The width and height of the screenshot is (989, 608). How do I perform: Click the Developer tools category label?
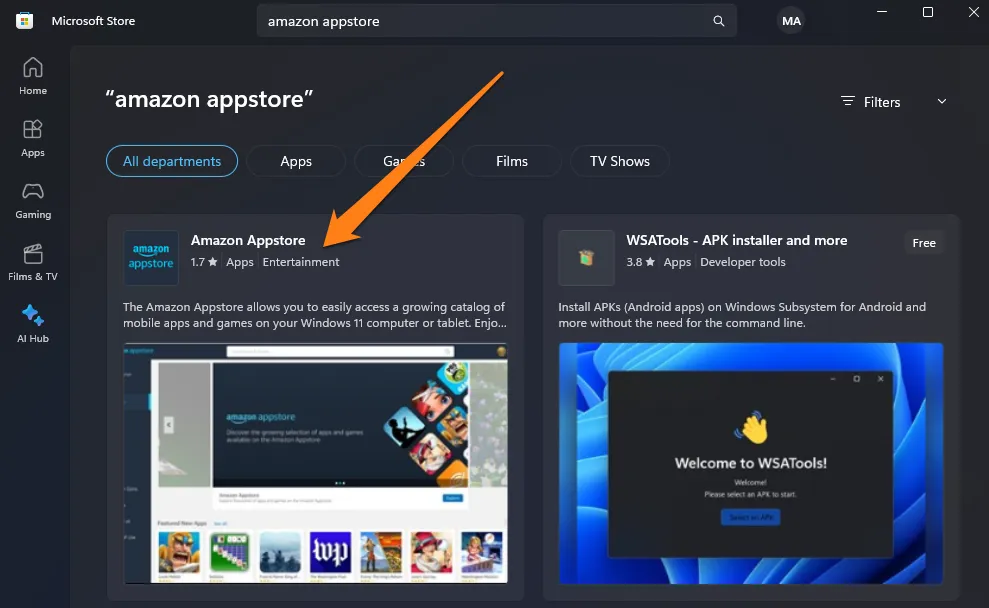coord(742,262)
